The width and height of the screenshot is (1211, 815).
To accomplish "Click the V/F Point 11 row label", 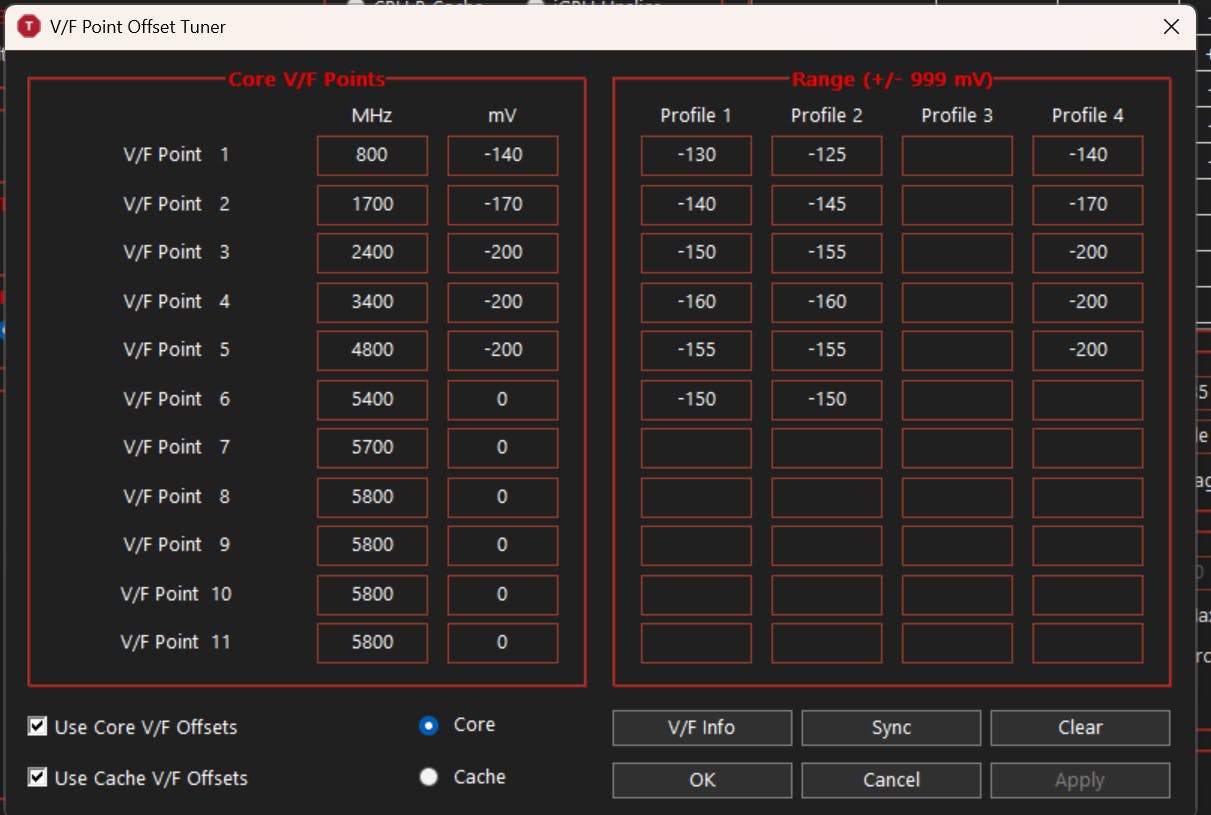I will click(x=175, y=642).
